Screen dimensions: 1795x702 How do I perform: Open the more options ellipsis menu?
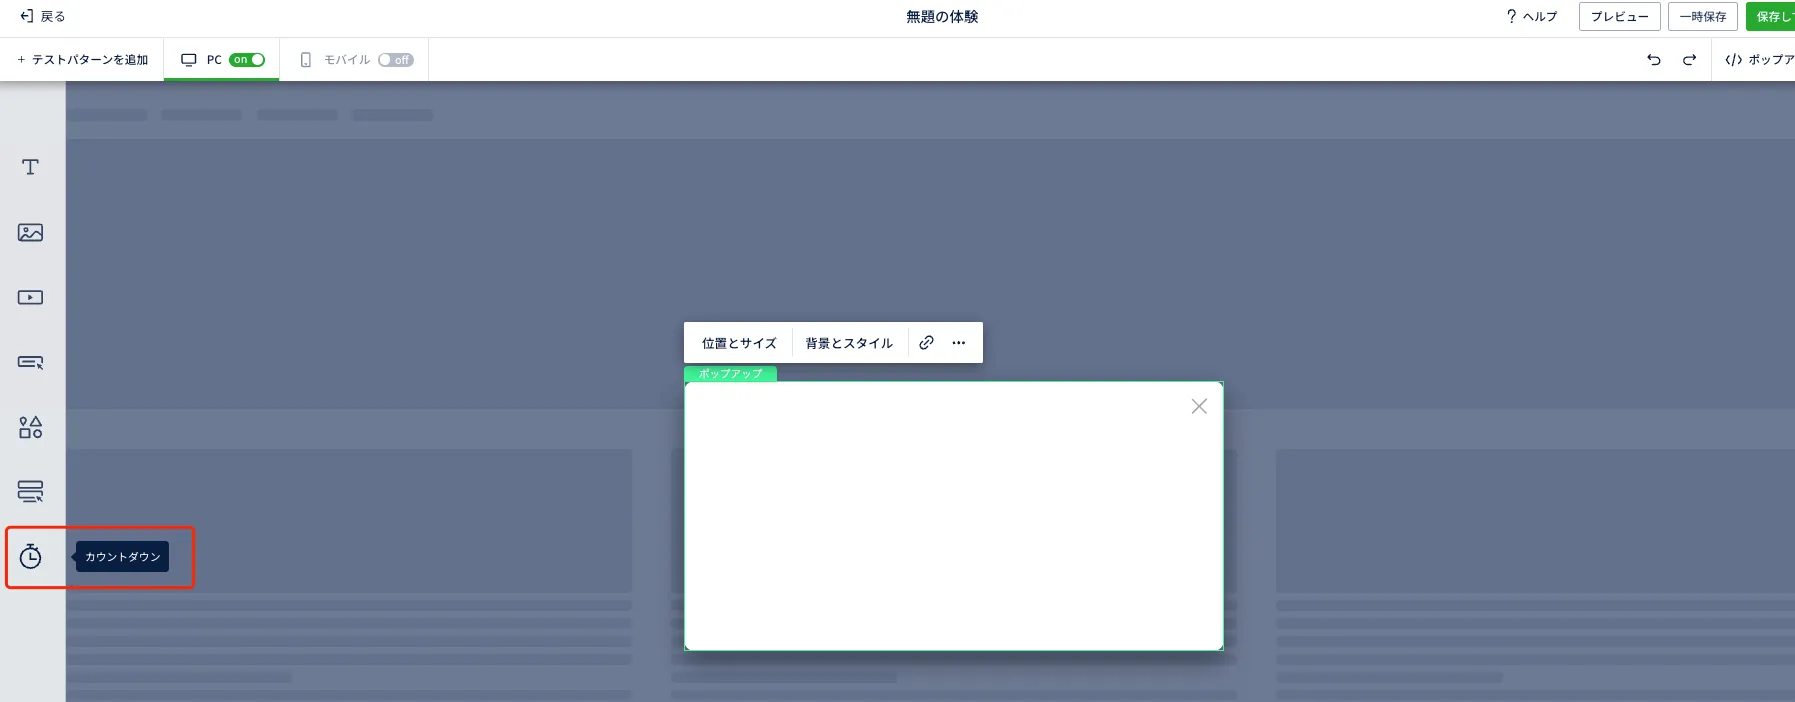click(959, 343)
